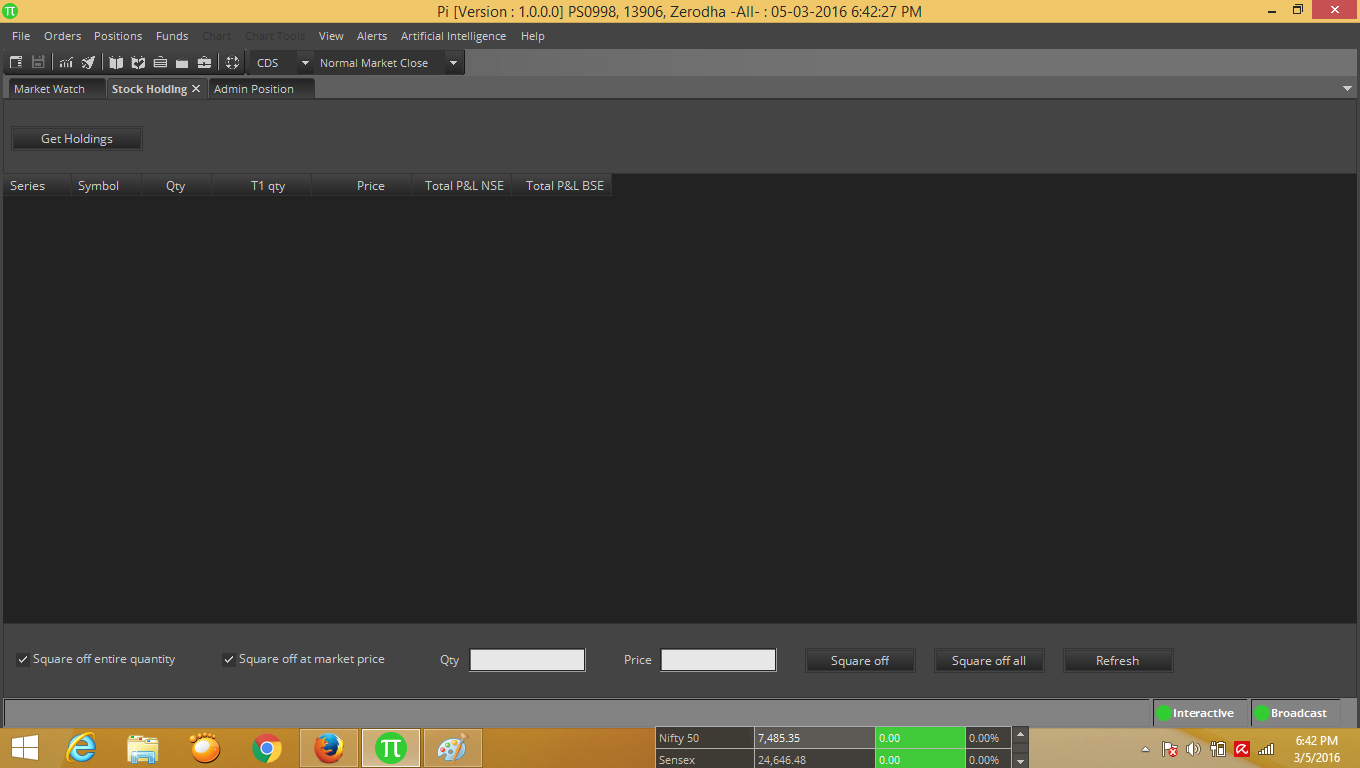This screenshot has height=768, width=1360.
Task: Click index ticker scroll up arrow
Action: 1020,735
